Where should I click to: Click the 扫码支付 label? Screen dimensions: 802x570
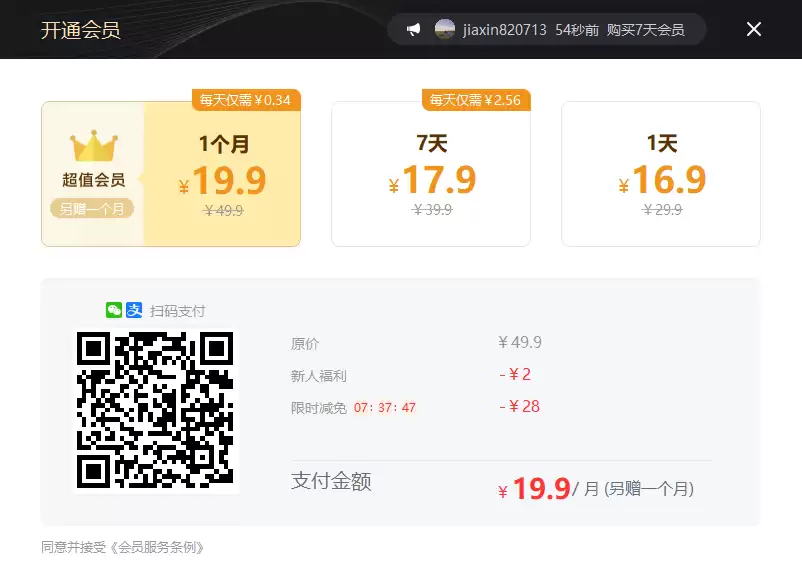point(177,311)
